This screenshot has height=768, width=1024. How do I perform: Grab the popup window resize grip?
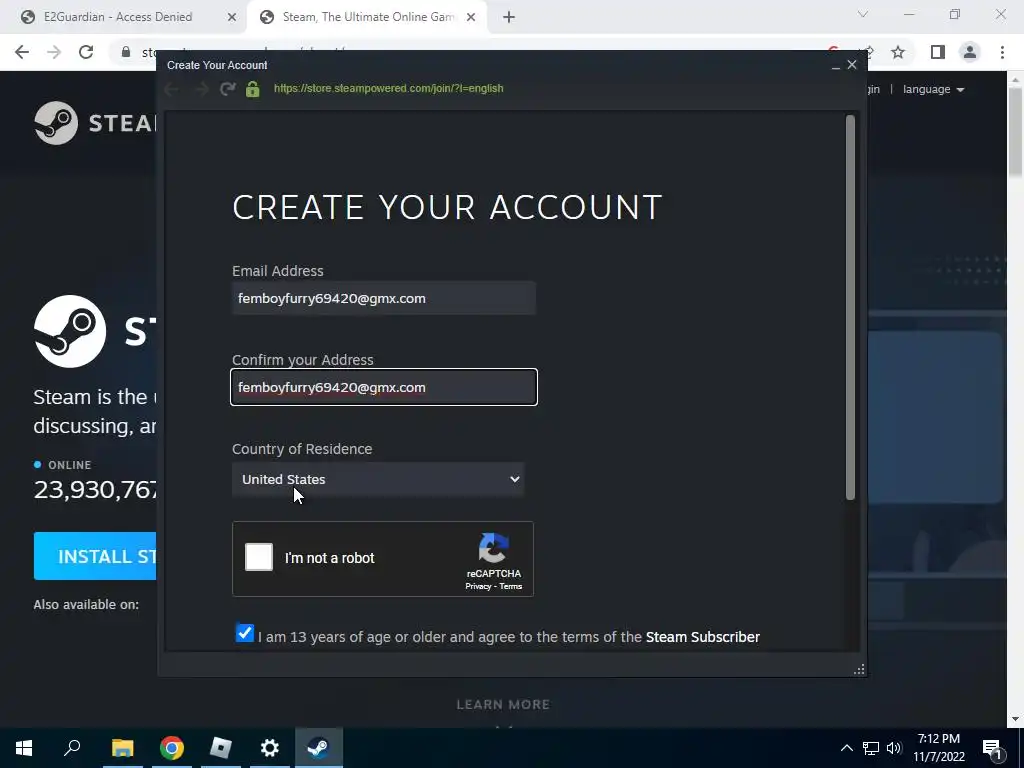coord(859,669)
